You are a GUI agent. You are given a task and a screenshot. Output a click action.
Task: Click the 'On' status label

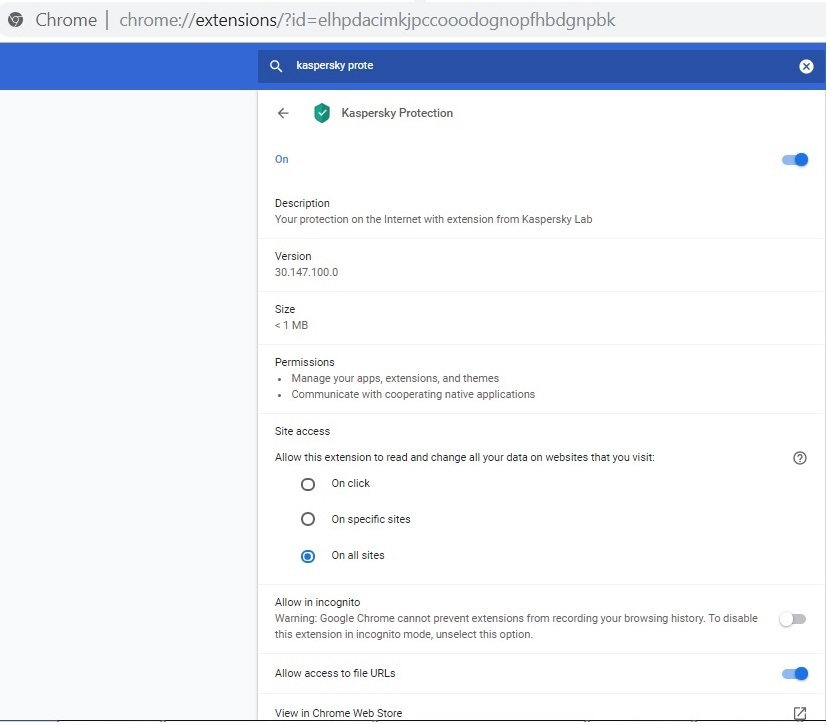coord(282,159)
